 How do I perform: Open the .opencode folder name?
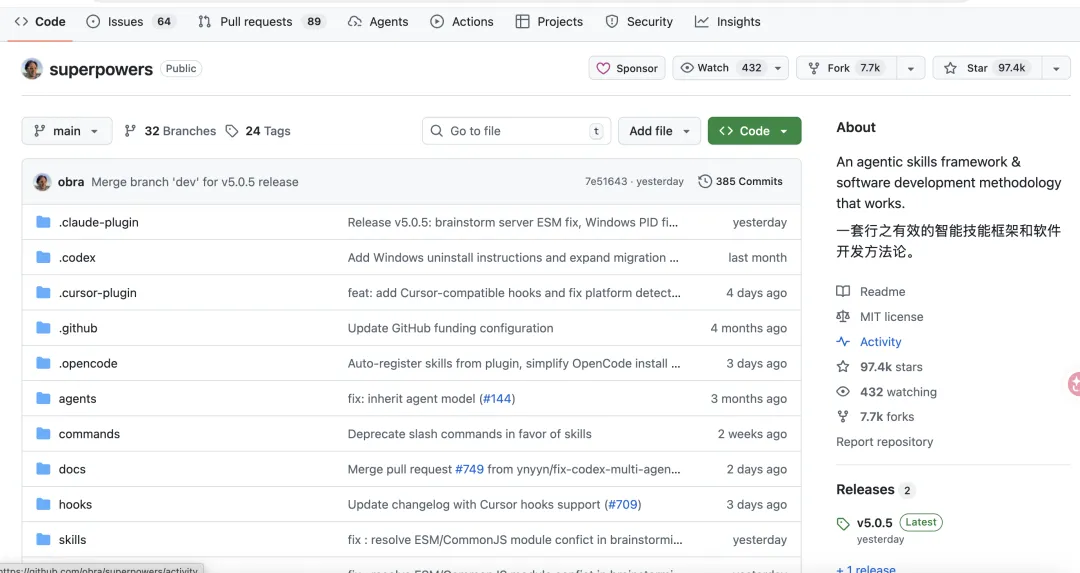pos(88,363)
